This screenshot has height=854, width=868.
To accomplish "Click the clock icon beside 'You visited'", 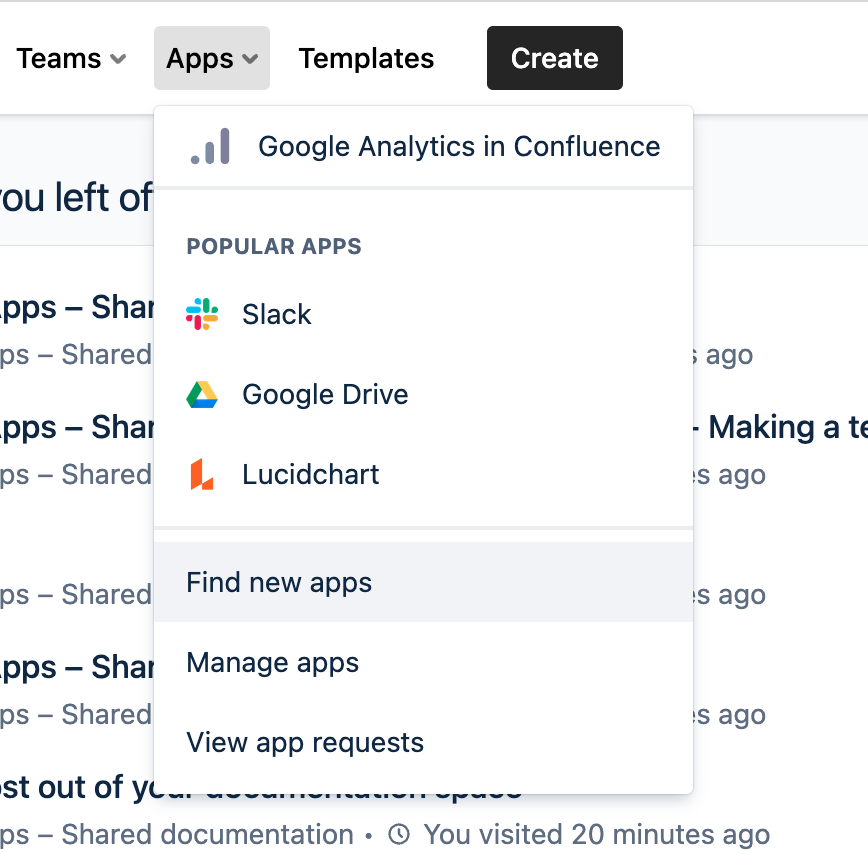I will pos(399,834).
